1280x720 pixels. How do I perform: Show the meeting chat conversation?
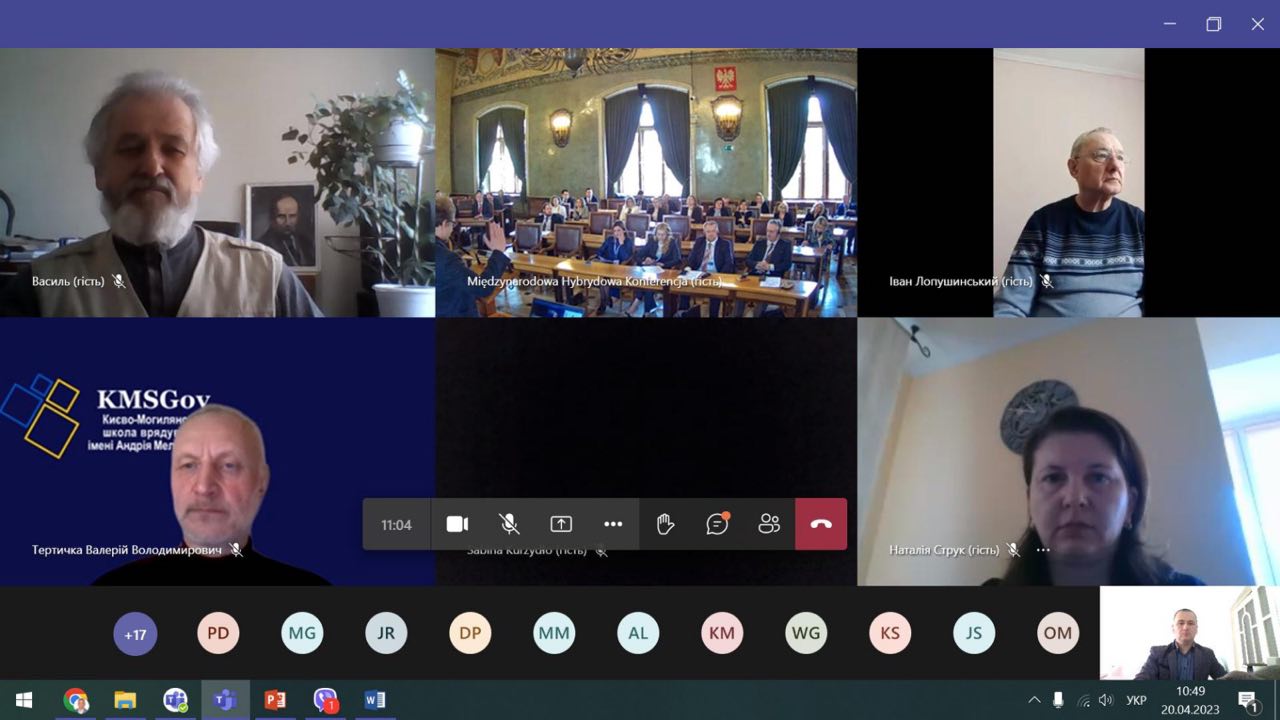coord(717,524)
